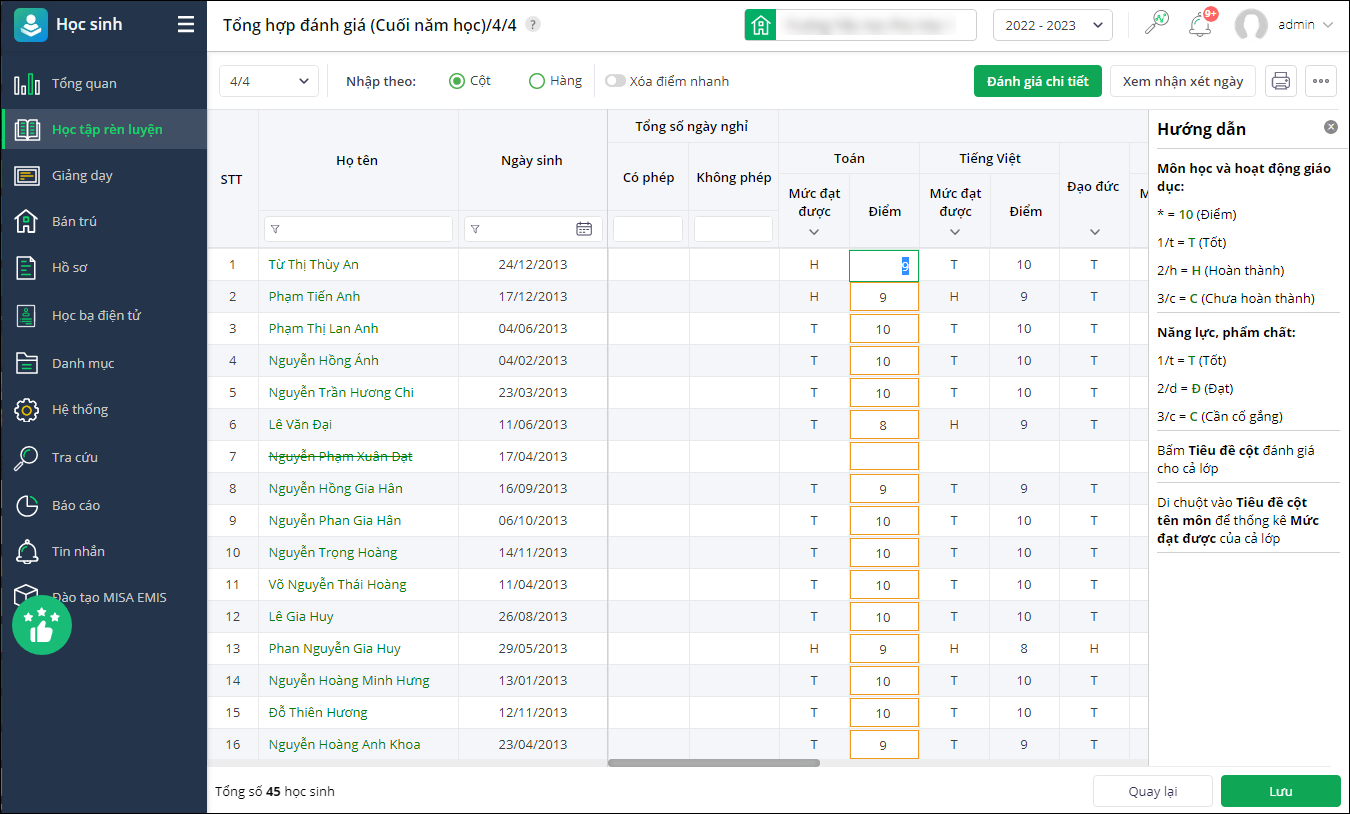
Task: Click the Đánh giá chi tiết button
Action: [x=1037, y=81]
